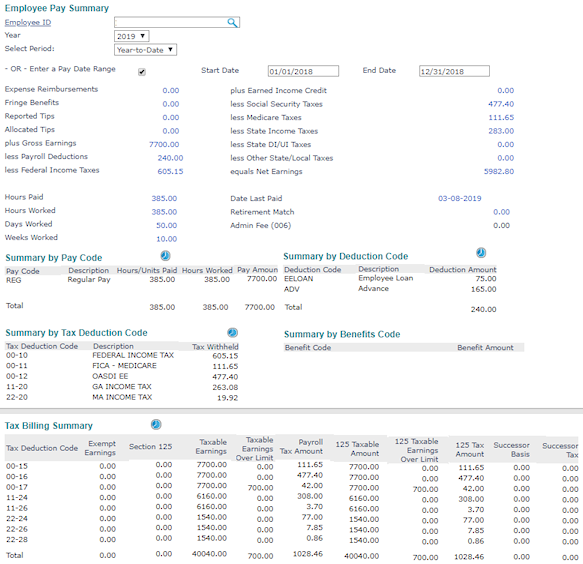Click the Section 125 column header
The width and height of the screenshot is (583, 564).
[x=151, y=447]
